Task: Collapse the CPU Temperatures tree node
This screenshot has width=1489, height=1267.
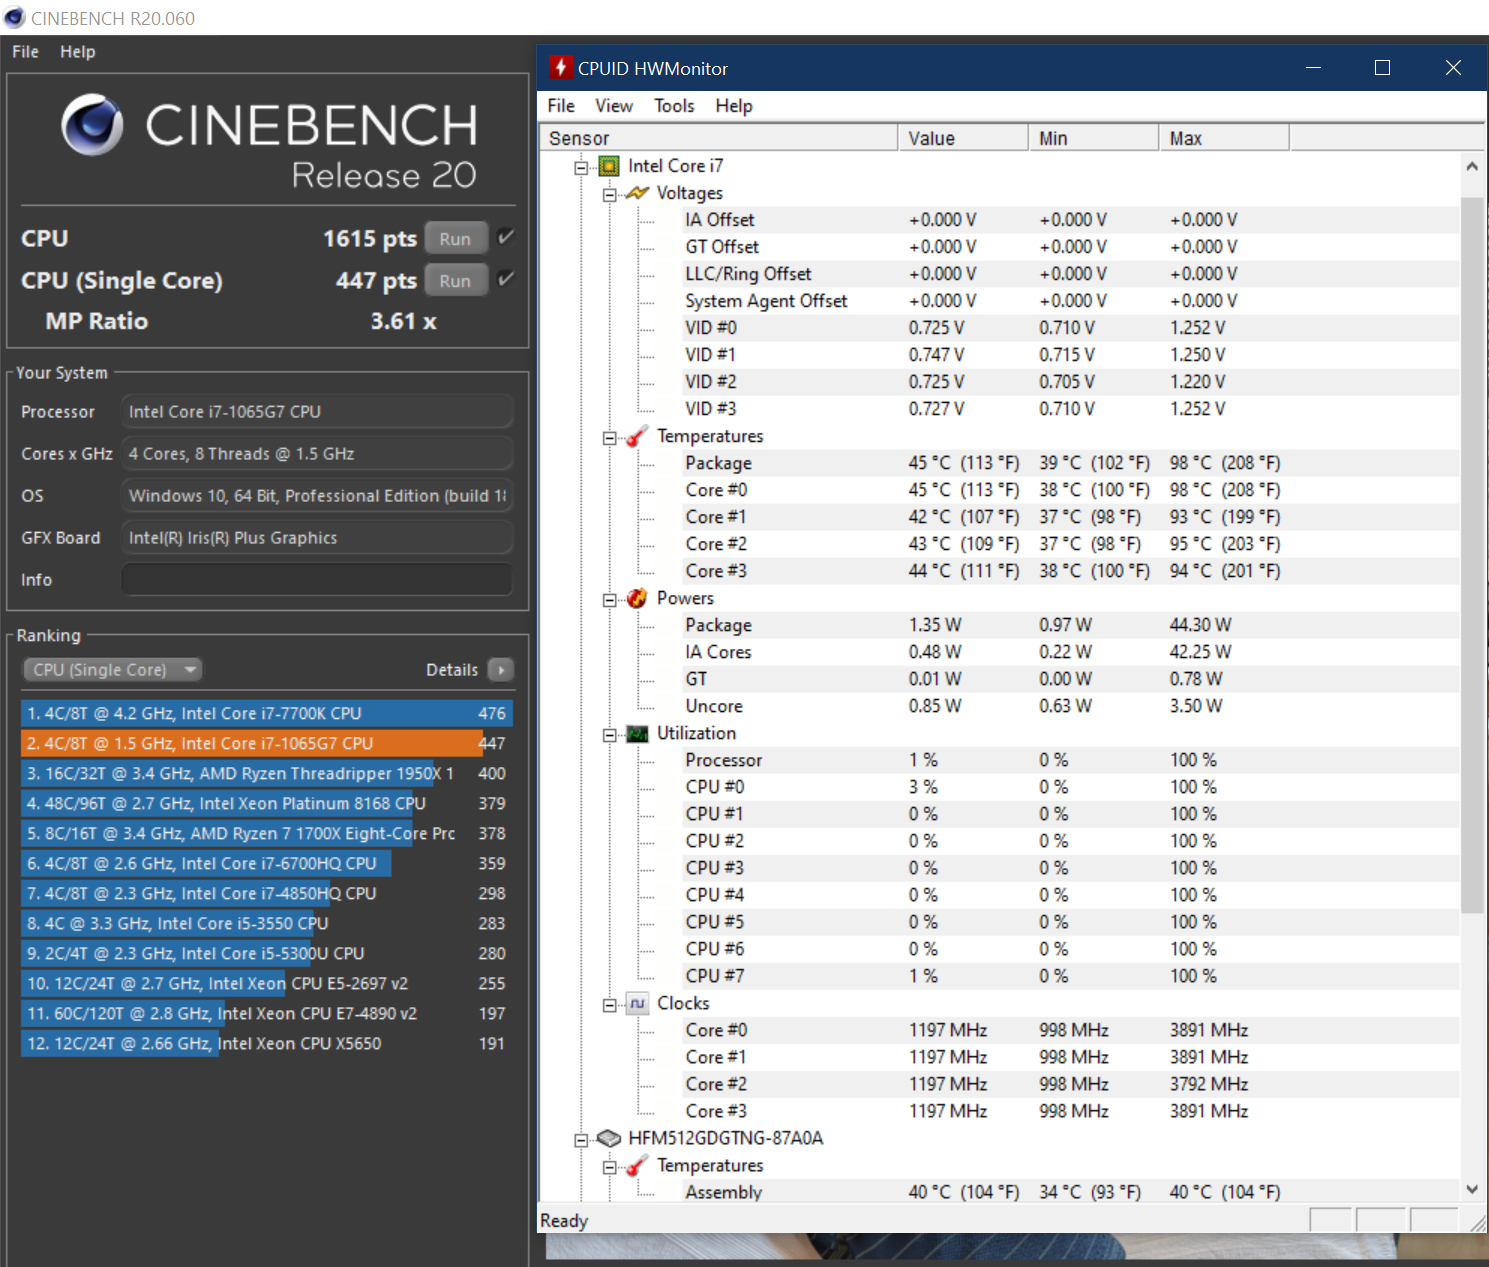Action: [609, 437]
